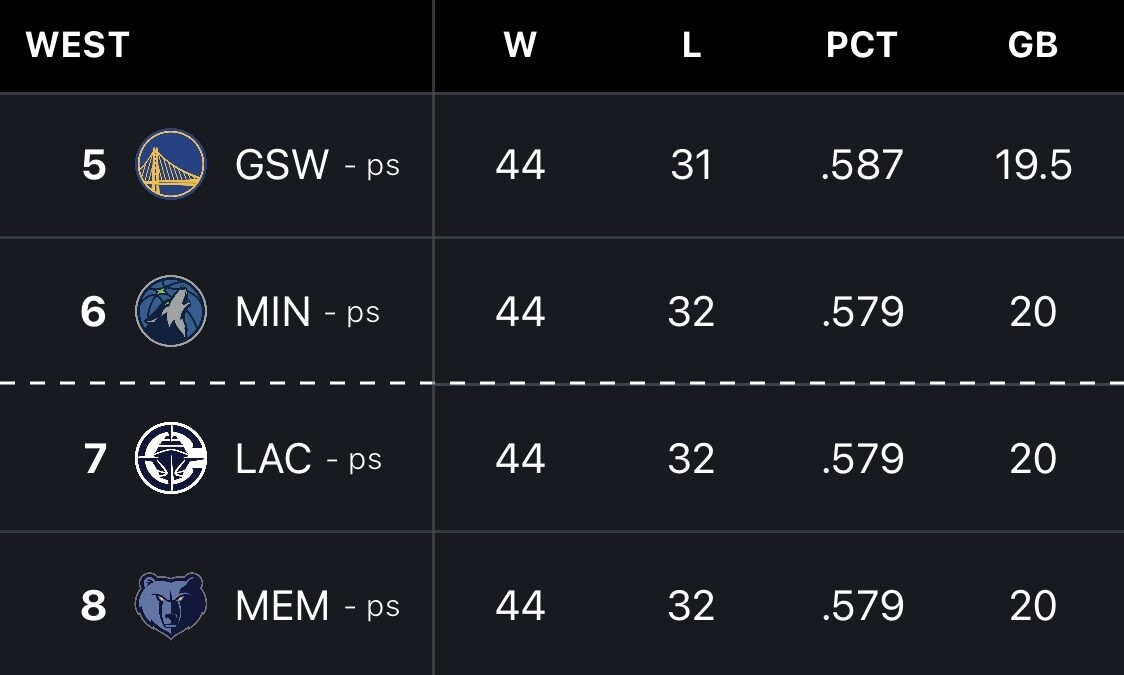Select the MEM team name
The image size is (1124, 675).
[x=282, y=606]
